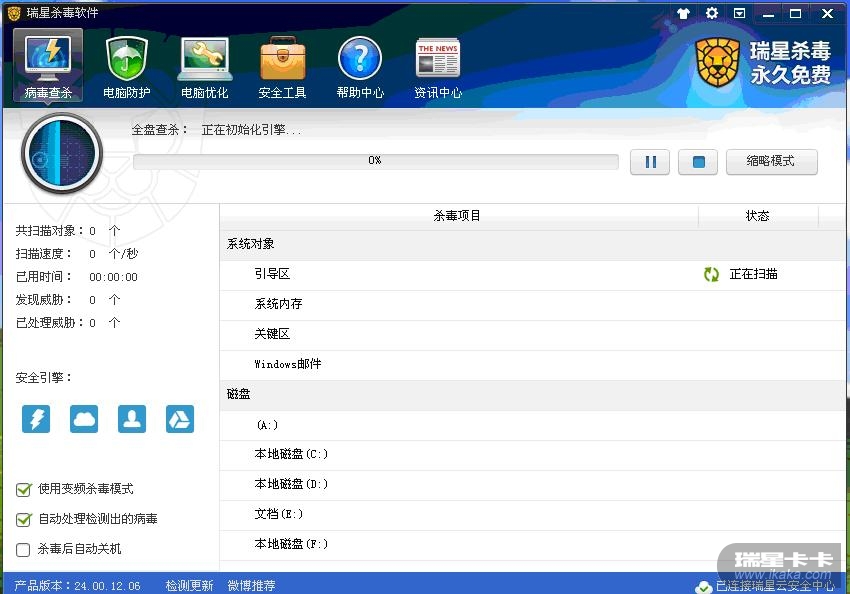The width and height of the screenshot is (850, 594).
Task: Click the triangle security engine icon
Action: 180,419
